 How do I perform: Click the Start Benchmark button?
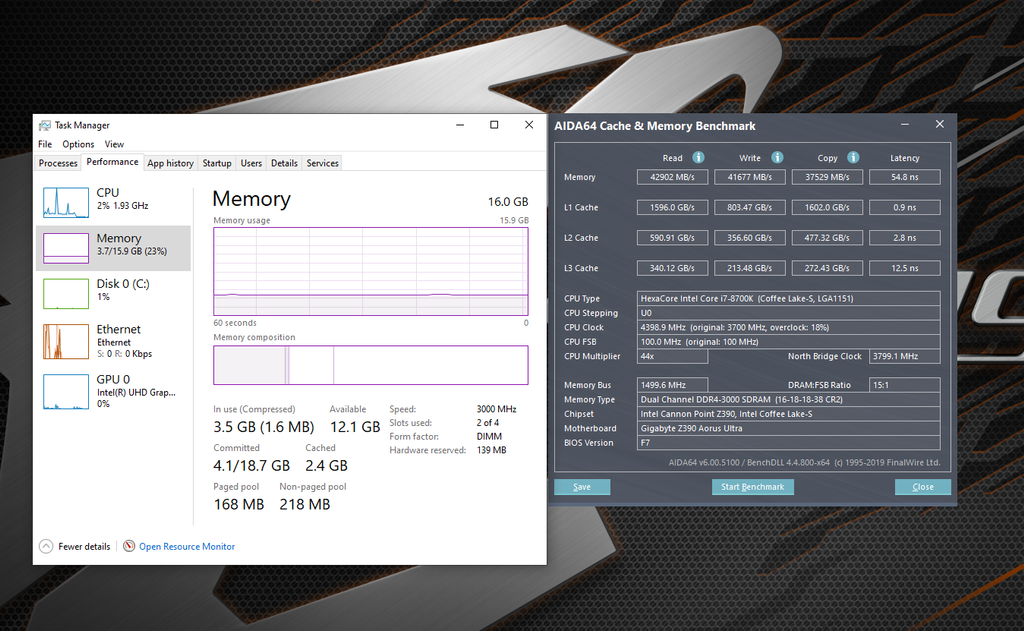(752, 487)
